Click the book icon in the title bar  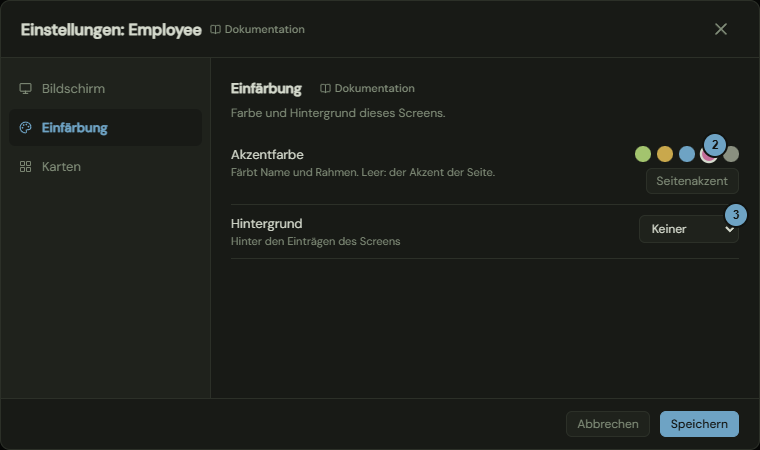coord(215,30)
